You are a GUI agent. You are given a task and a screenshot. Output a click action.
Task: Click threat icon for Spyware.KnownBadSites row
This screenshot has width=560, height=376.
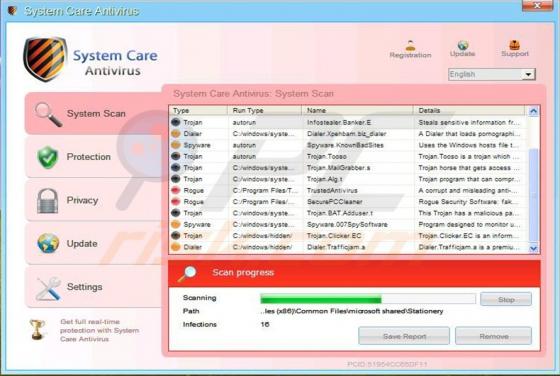tap(175, 145)
